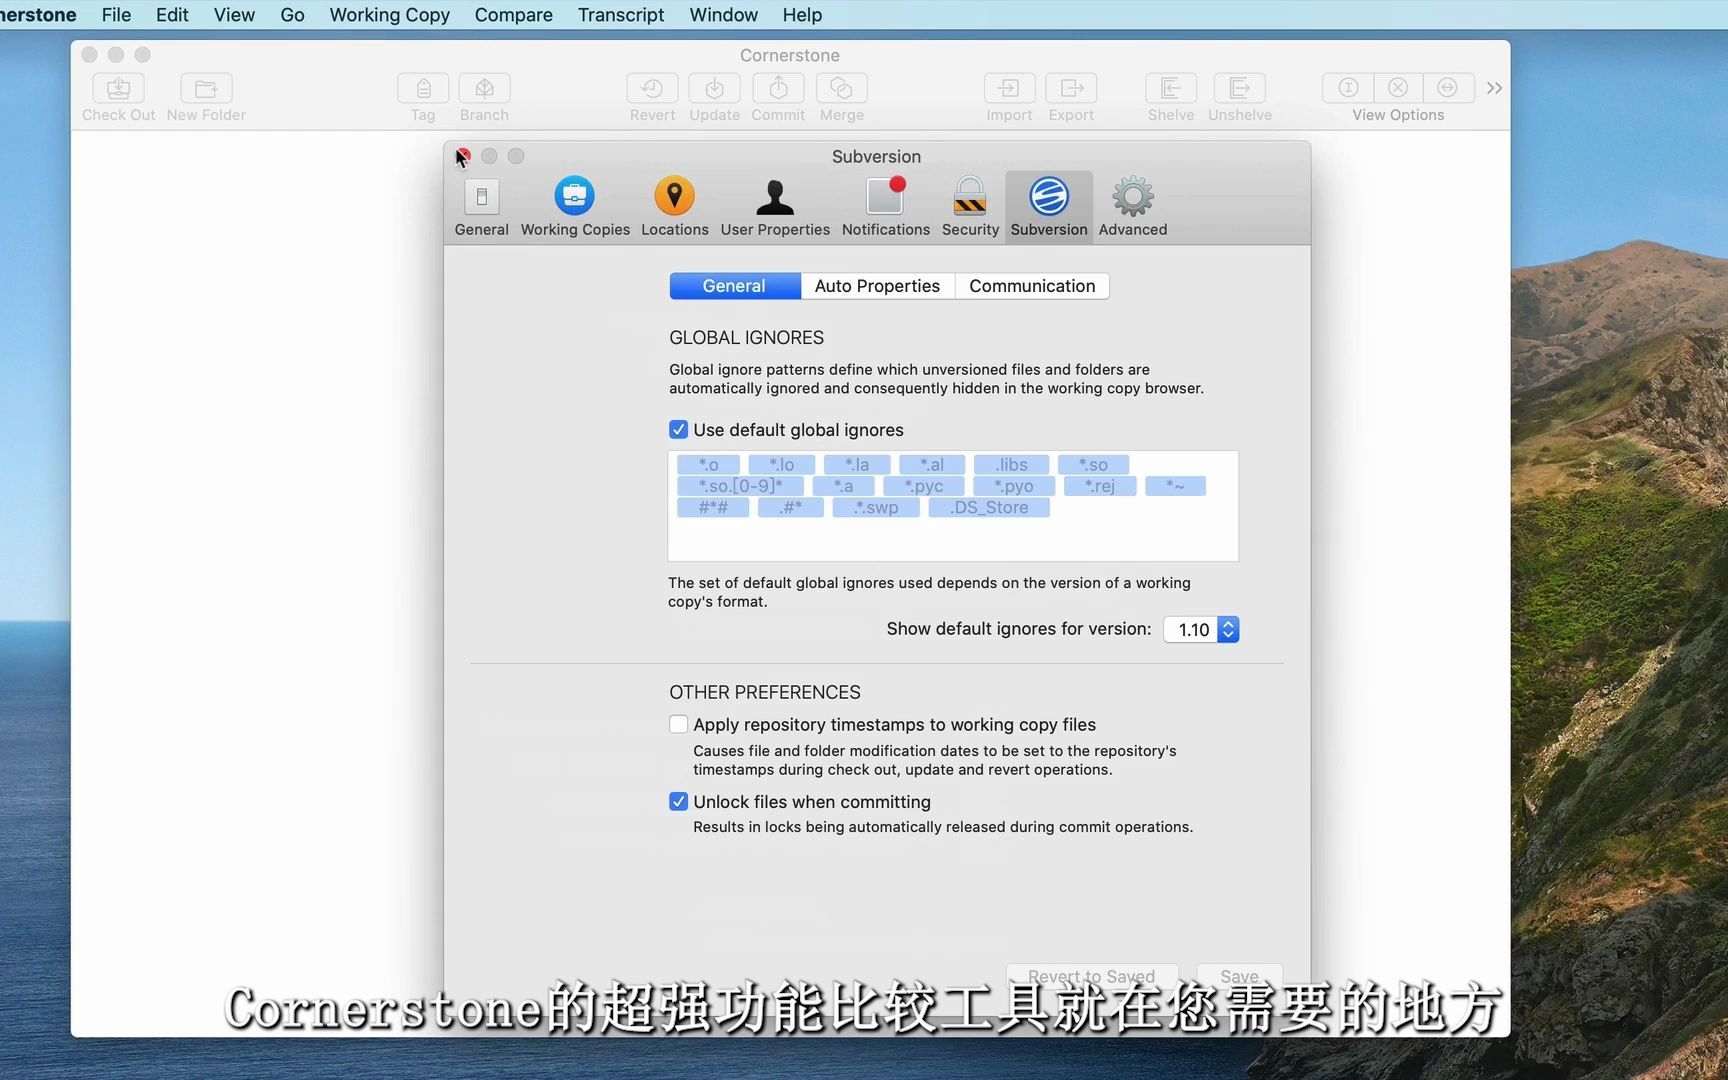Click the *.rej ignore pattern token

[1099, 486]
